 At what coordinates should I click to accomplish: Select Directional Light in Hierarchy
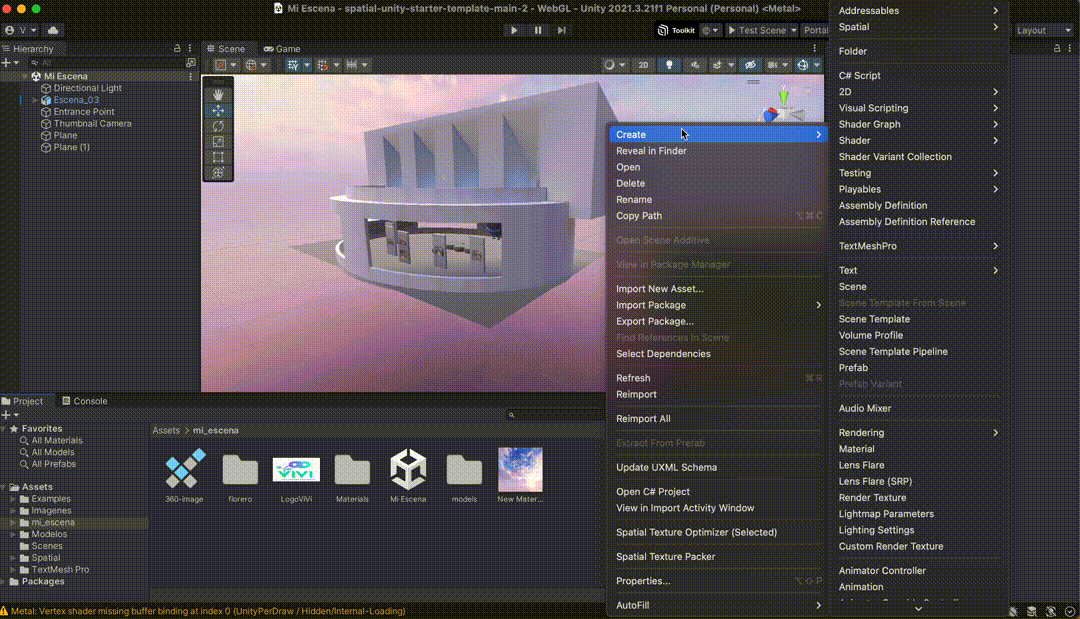(87, 88)
